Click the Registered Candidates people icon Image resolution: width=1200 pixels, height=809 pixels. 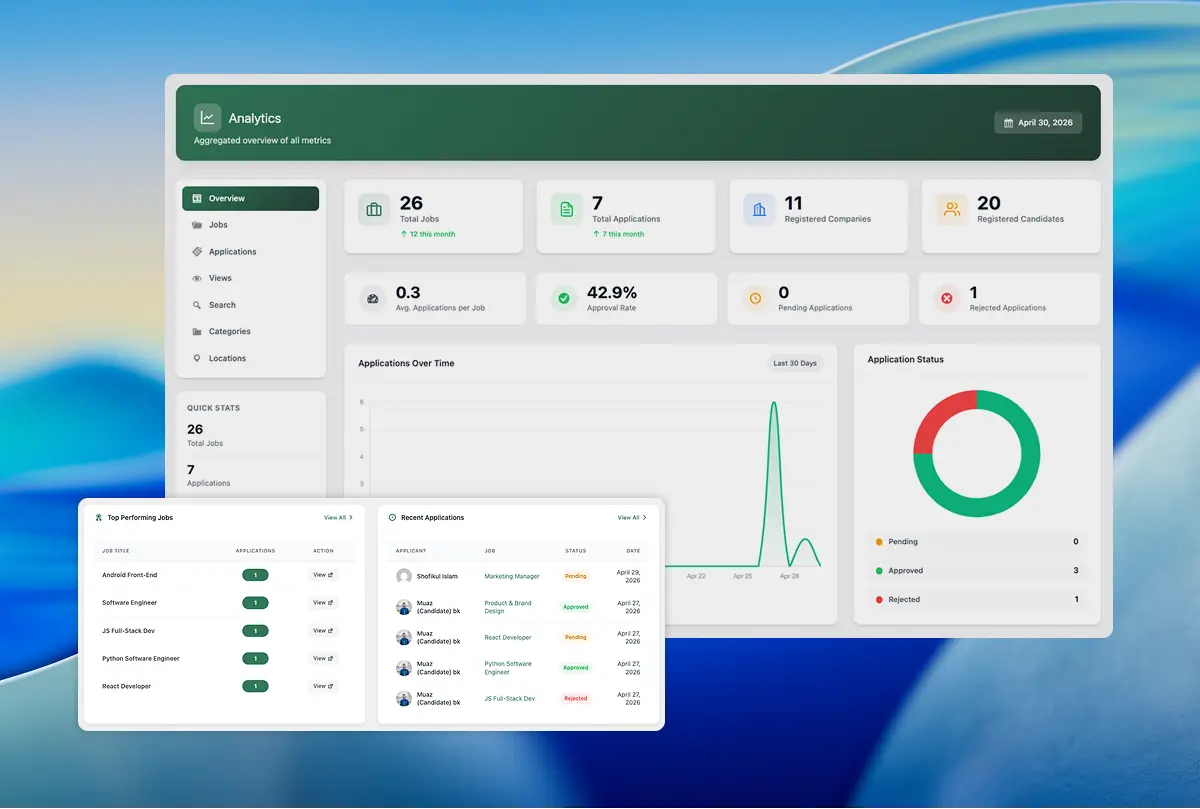coord(952,210)
